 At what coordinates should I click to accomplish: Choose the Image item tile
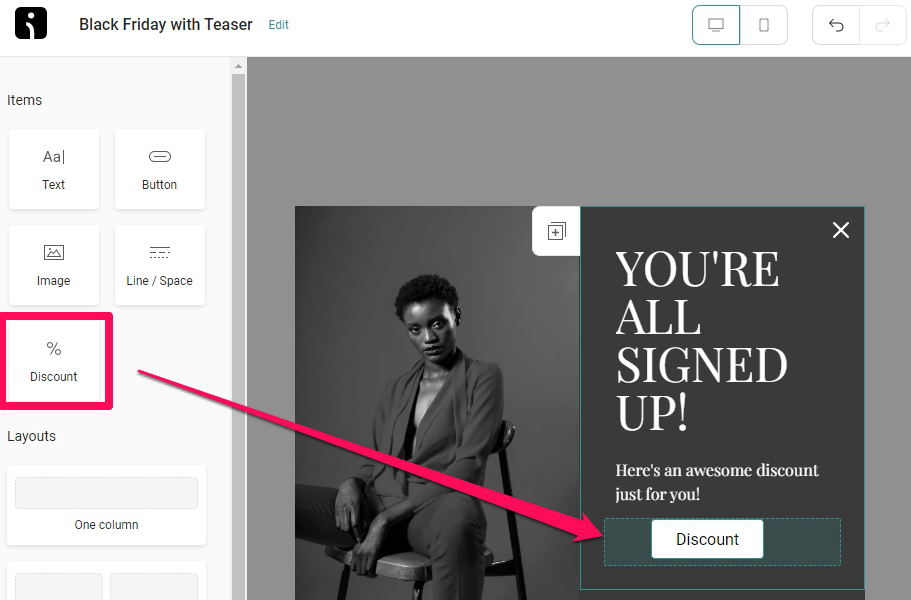click(x=53, y=265)
